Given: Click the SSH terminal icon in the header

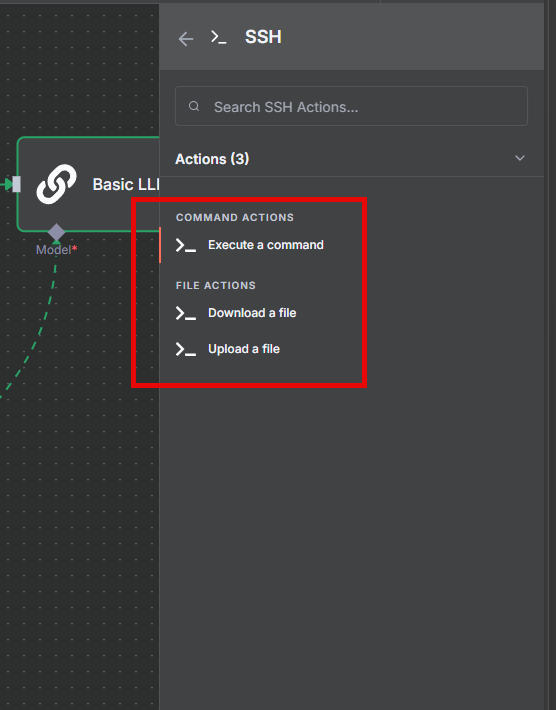Looking at the screenshot, I should [219, 37].
